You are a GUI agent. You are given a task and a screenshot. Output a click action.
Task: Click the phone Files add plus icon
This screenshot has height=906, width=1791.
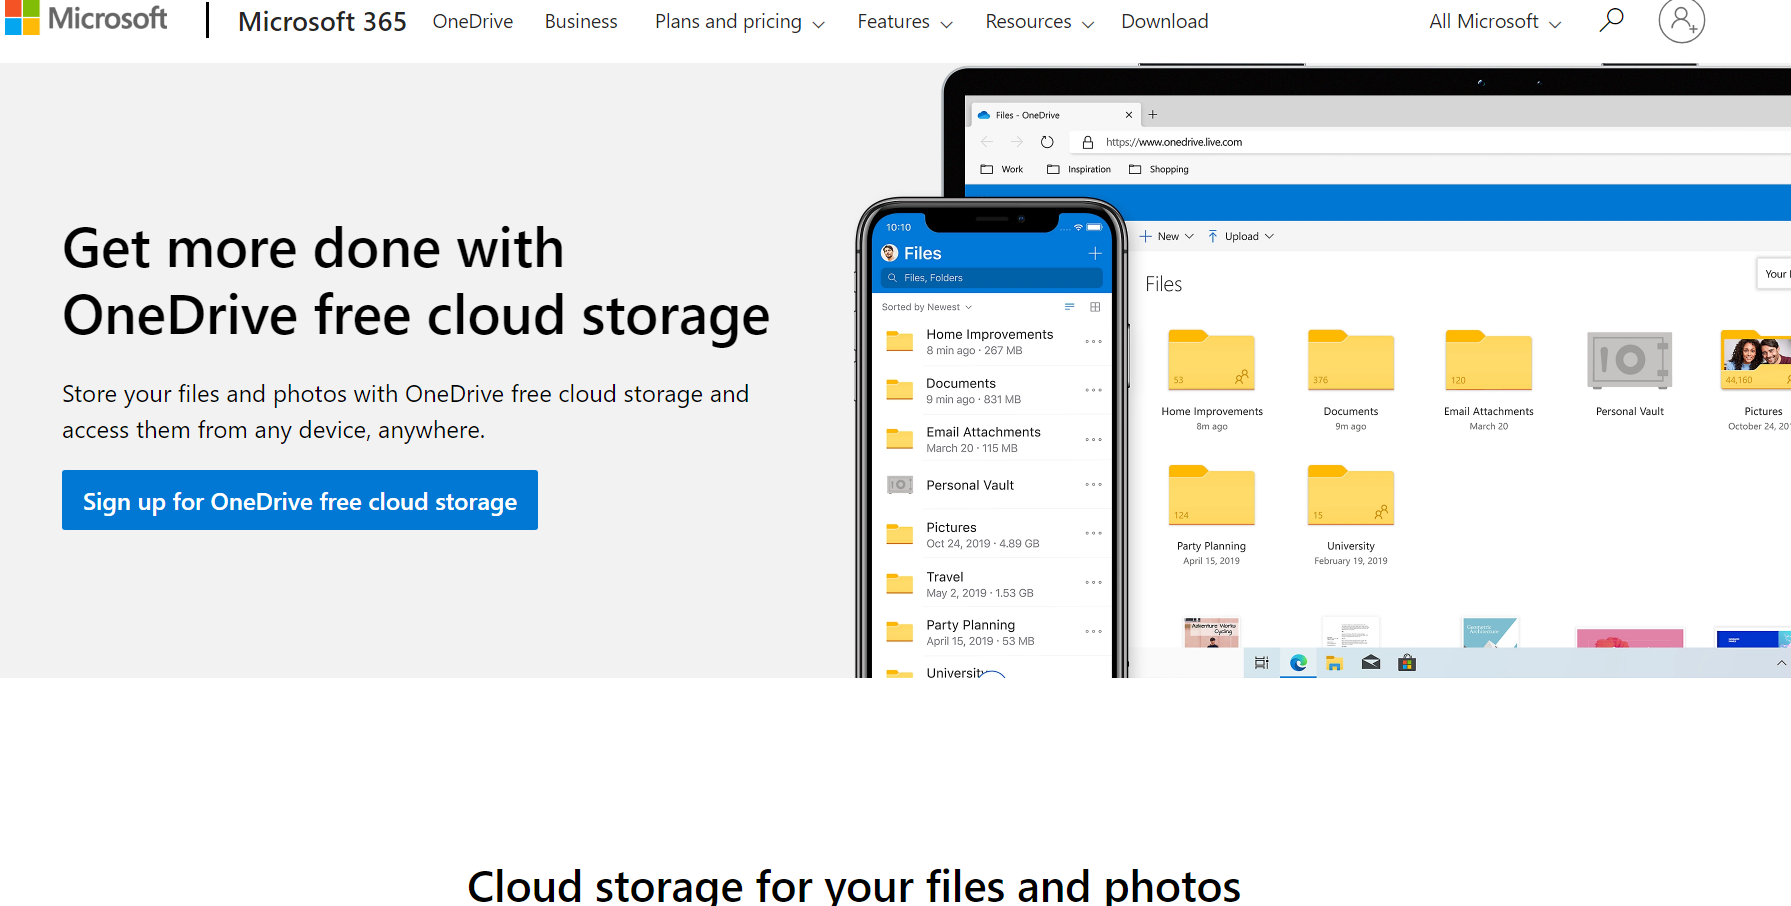pyautogui.click(x=1095, y=253)
